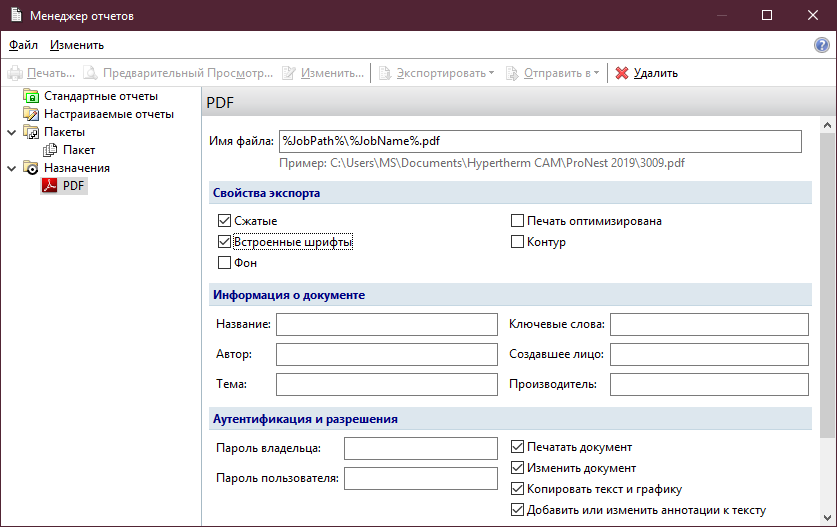837x527 pixels.
Task: Select Настраиваемые отчеты tree item
Action: [x=109, y=114]
